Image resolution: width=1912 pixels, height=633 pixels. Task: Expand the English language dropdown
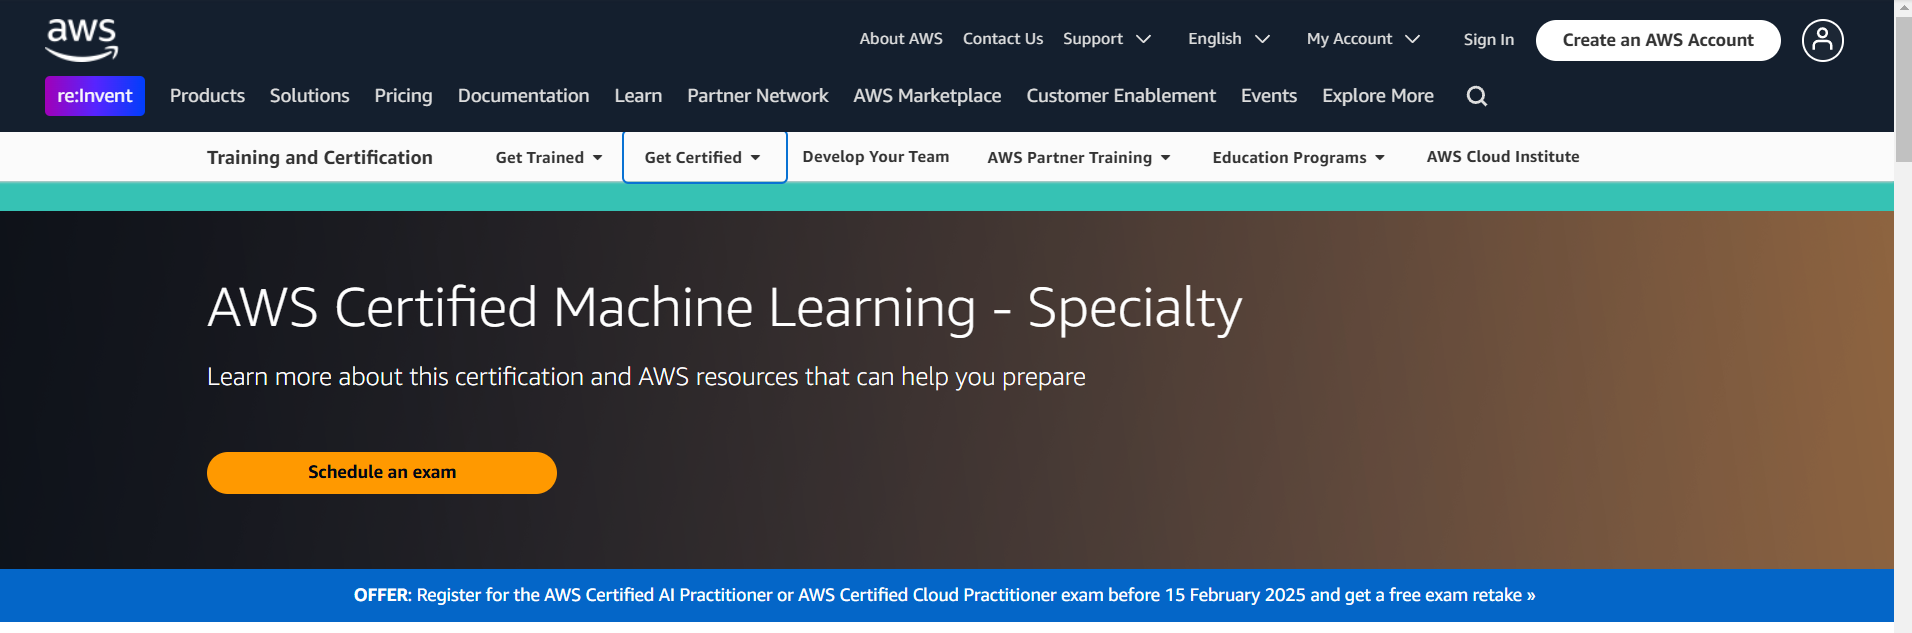point(1228,39)
